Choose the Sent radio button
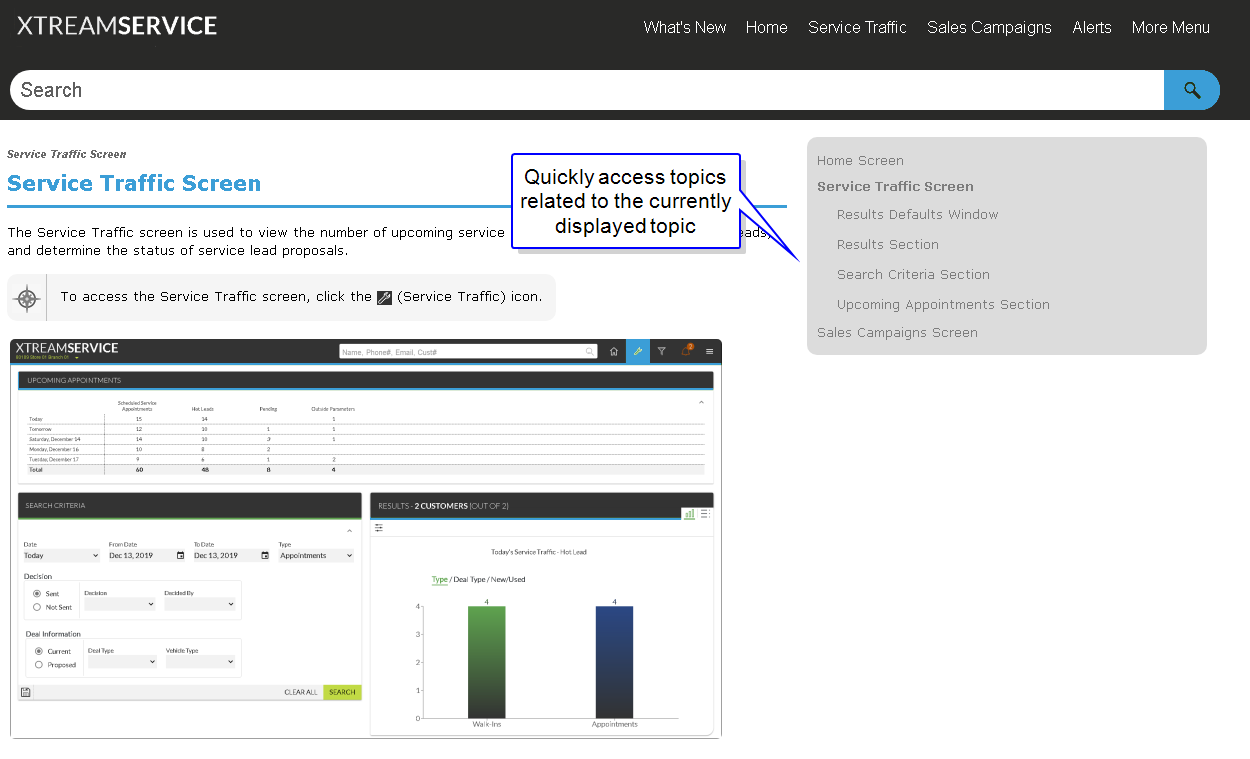Image resolution: width=1250 pixels, height=759 pixels. [37, 594]
